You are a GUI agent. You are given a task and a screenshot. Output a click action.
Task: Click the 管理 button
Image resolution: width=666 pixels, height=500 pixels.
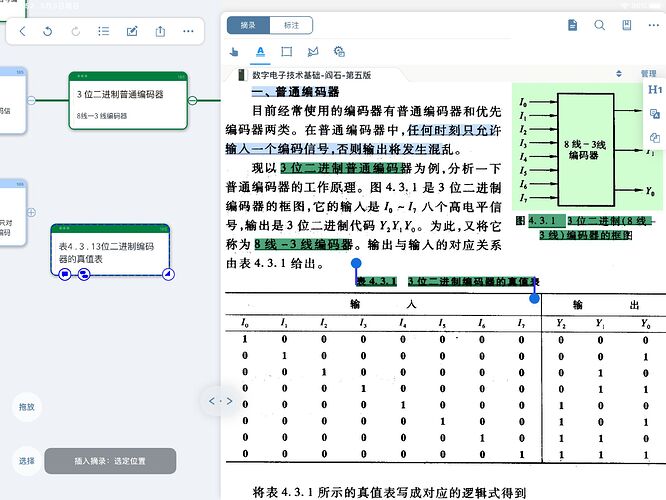(649, 74)
